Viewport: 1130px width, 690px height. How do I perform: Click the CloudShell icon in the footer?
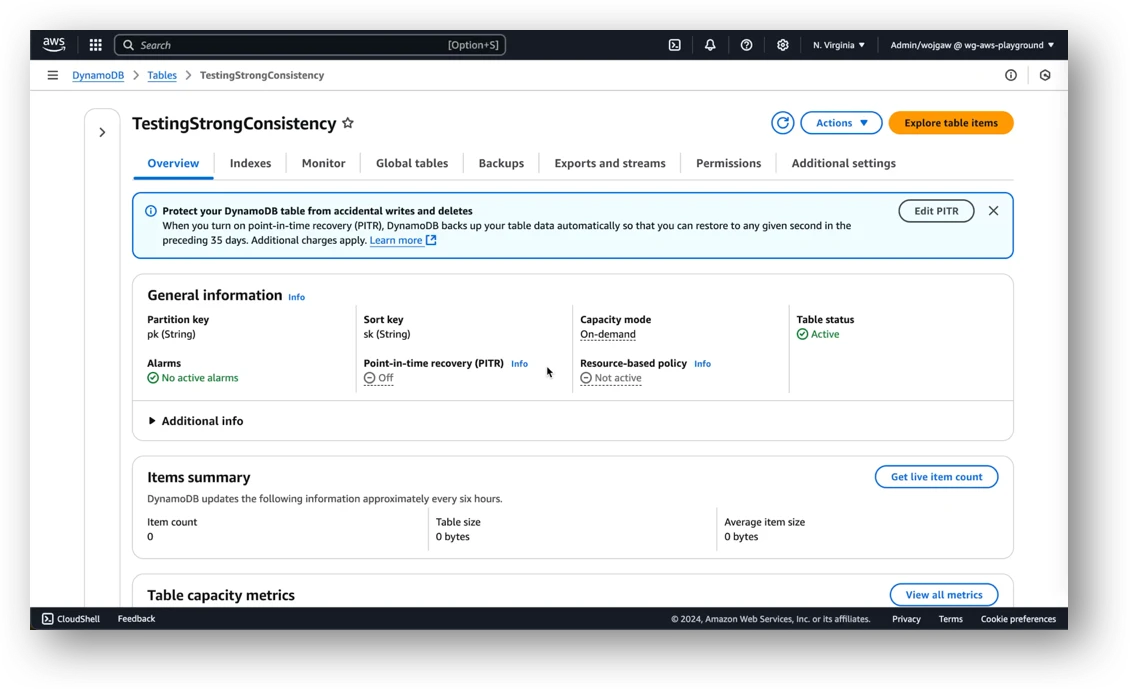point(48,619)
